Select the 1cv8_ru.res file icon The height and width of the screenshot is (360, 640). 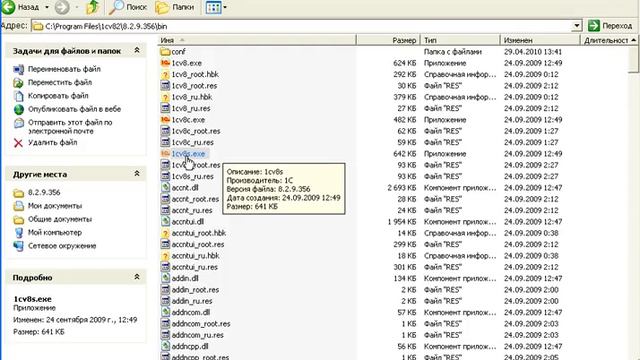click(165, 109)
